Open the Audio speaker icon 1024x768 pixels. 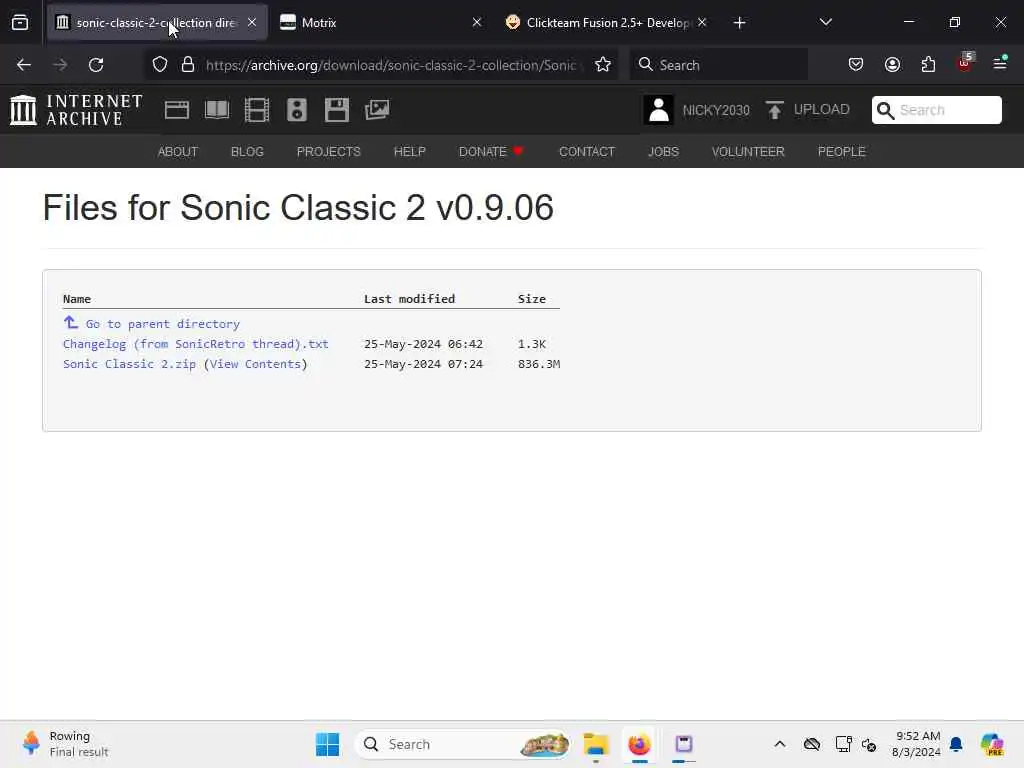[x=296, y=110]
